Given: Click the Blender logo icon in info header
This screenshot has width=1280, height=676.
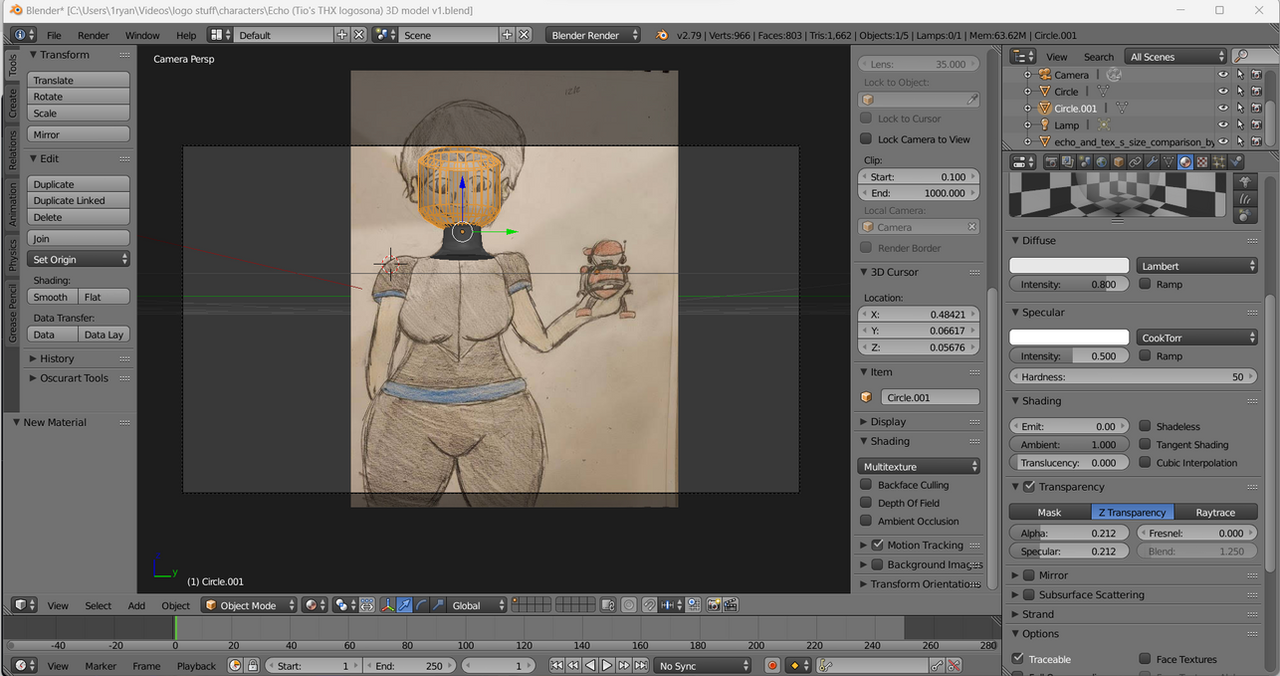Looking at the screenshot, I should point(662,35).
